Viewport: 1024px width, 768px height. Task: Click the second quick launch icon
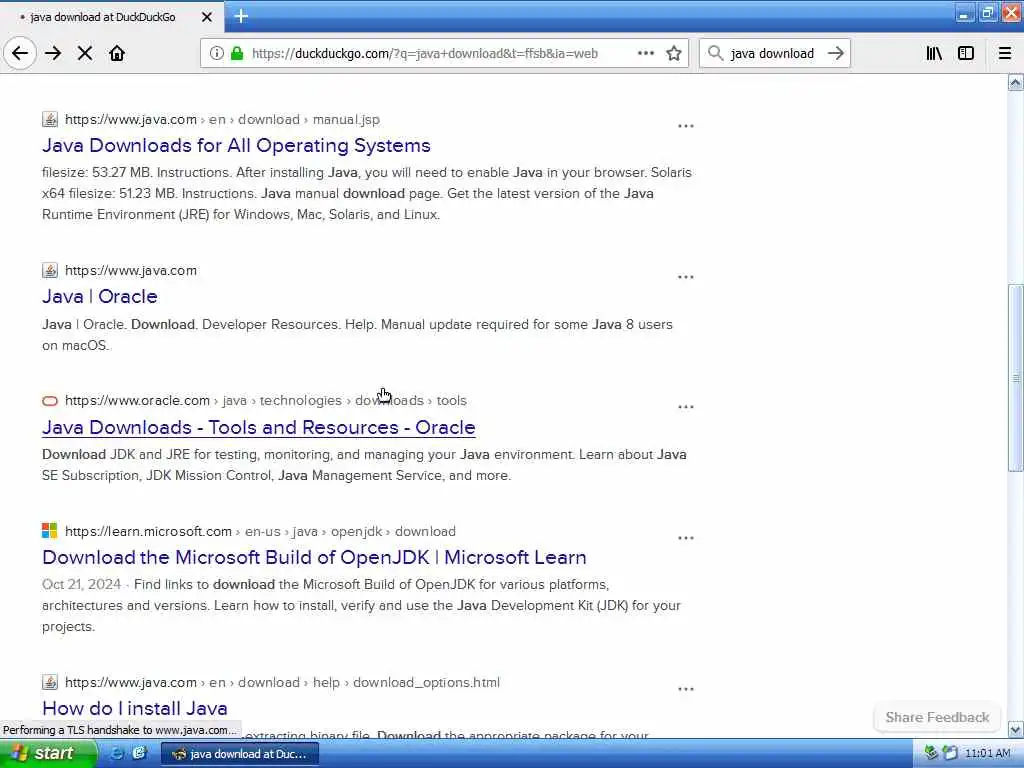pos(138,753)
